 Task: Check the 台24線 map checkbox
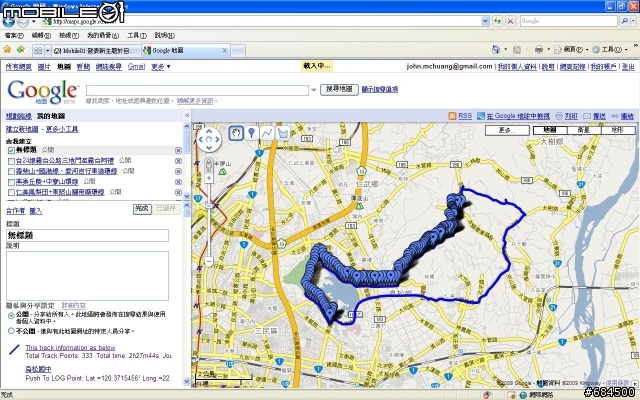pyautogui.click(x=11, y=161)
